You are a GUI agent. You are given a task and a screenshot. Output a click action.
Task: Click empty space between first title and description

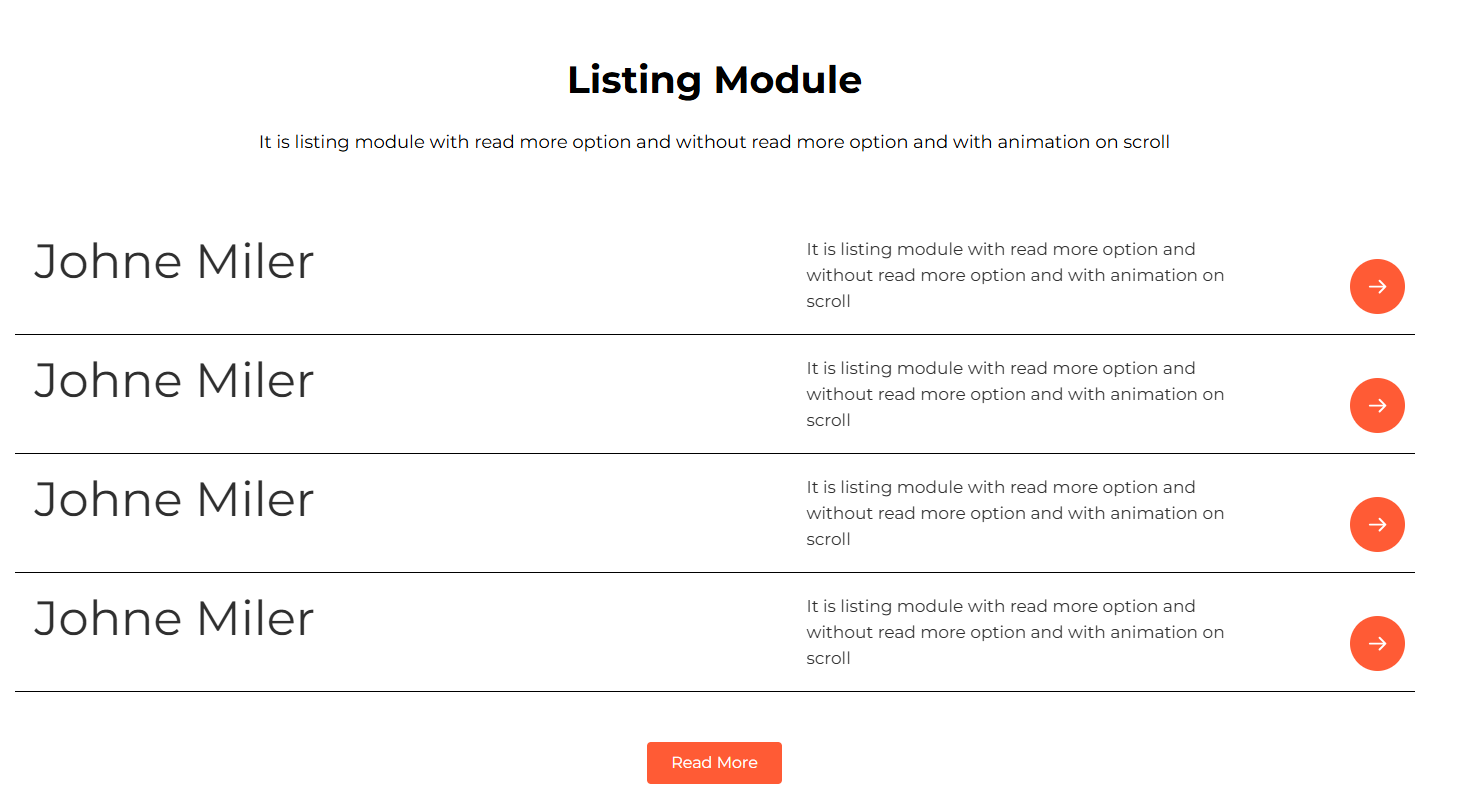[560, 275]
